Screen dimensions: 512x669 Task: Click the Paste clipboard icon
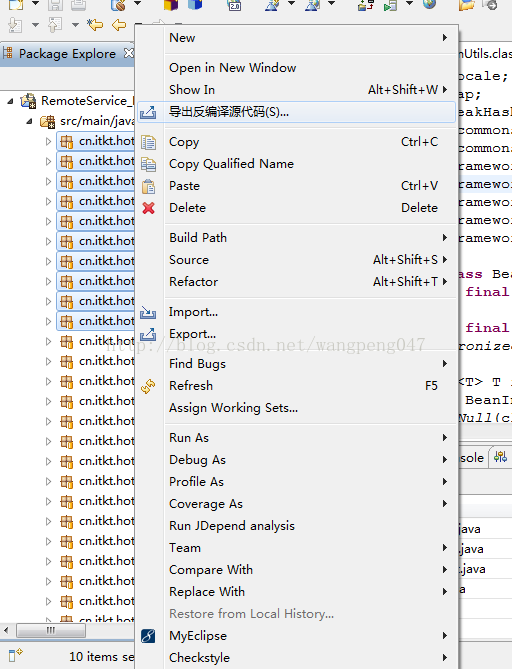(148, 186)
